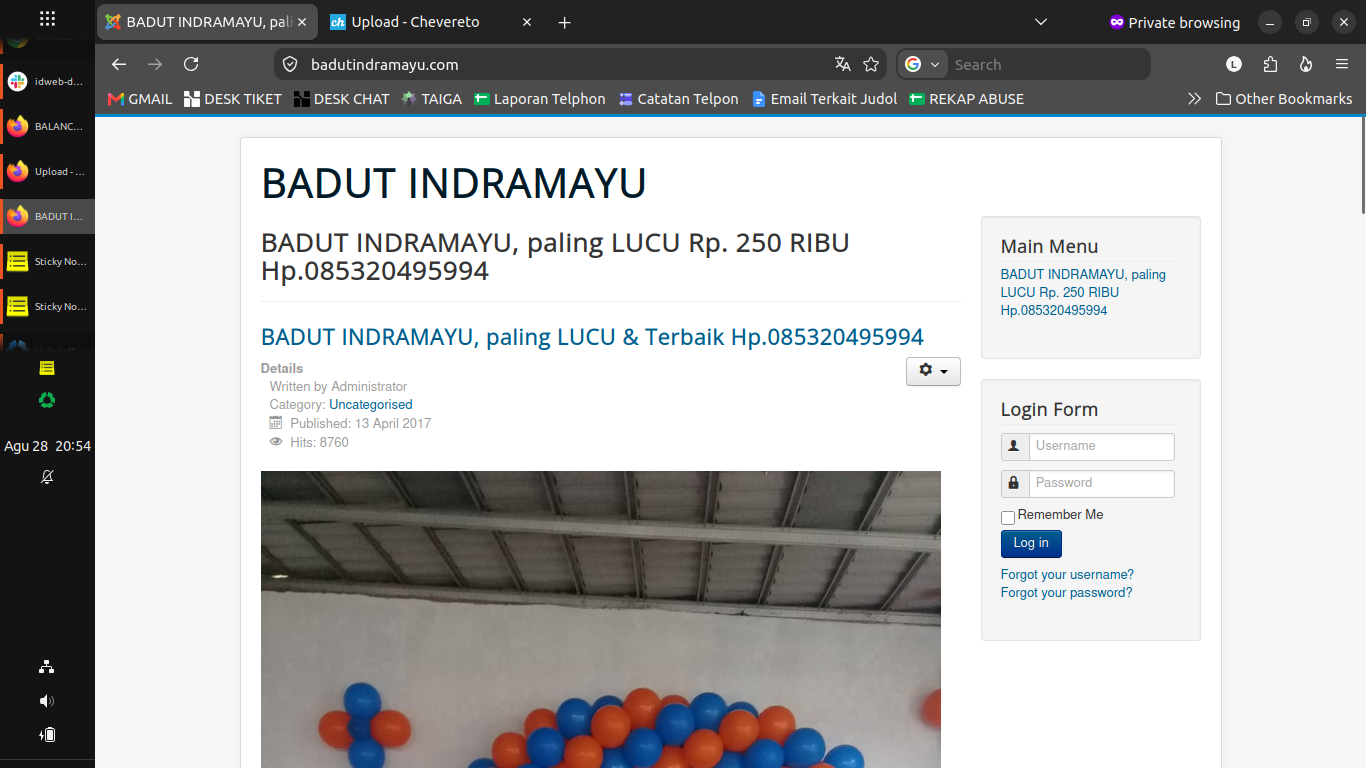Focus the Password input field
The width and height of the screenshot is (1366, 768).
tap(1101, 483)
